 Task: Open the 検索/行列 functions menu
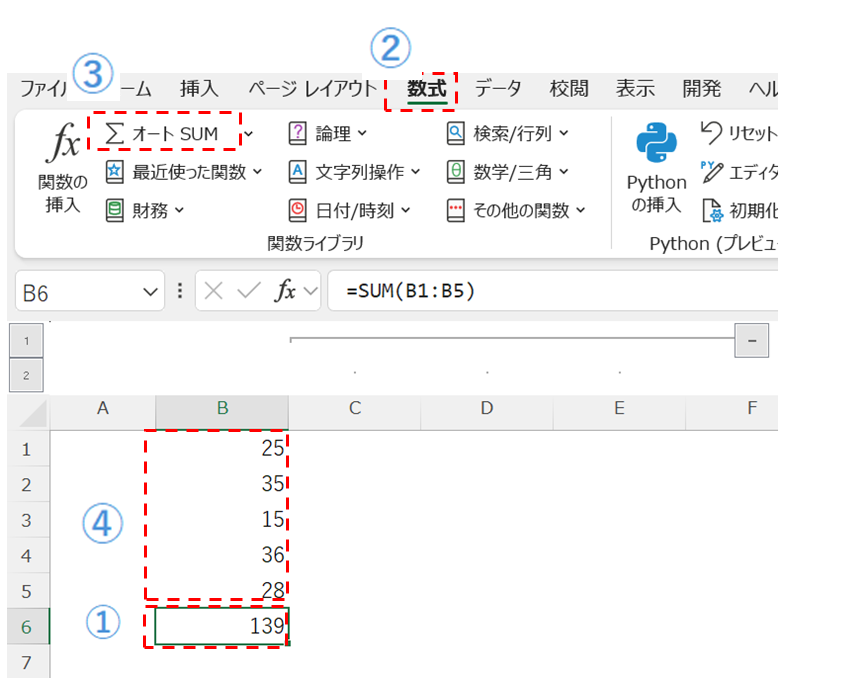coord(508,133)
